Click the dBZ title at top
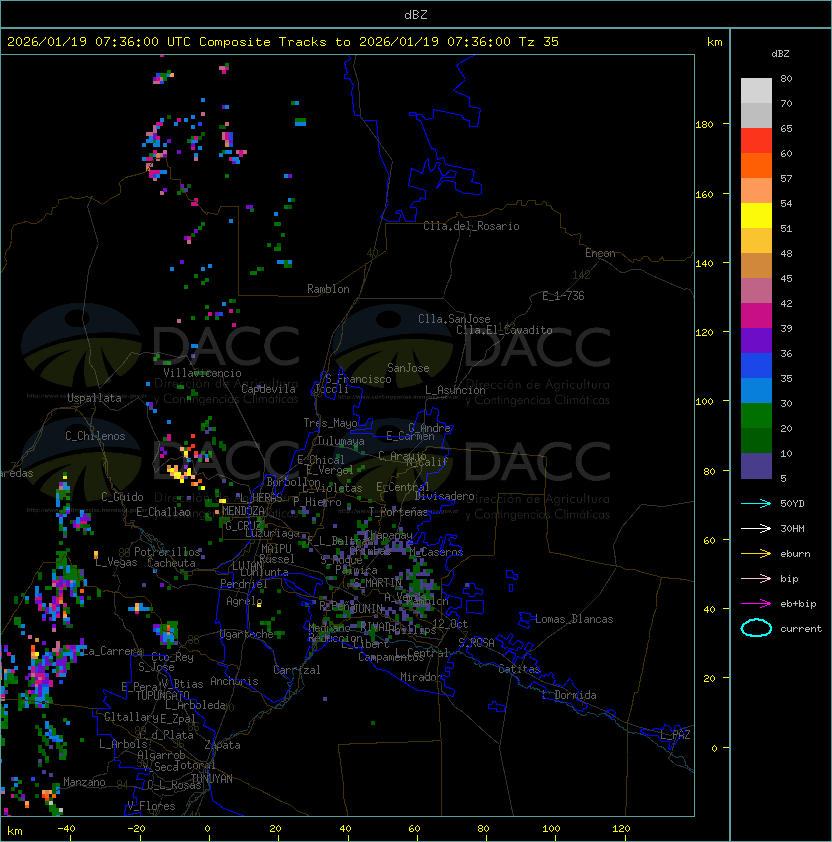The height and width of the screenshot is (842, 832). 416,14
